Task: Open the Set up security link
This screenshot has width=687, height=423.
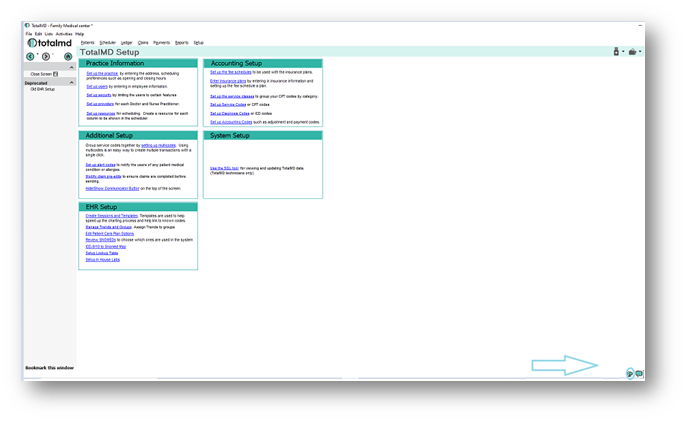Action: click(99, 95)
